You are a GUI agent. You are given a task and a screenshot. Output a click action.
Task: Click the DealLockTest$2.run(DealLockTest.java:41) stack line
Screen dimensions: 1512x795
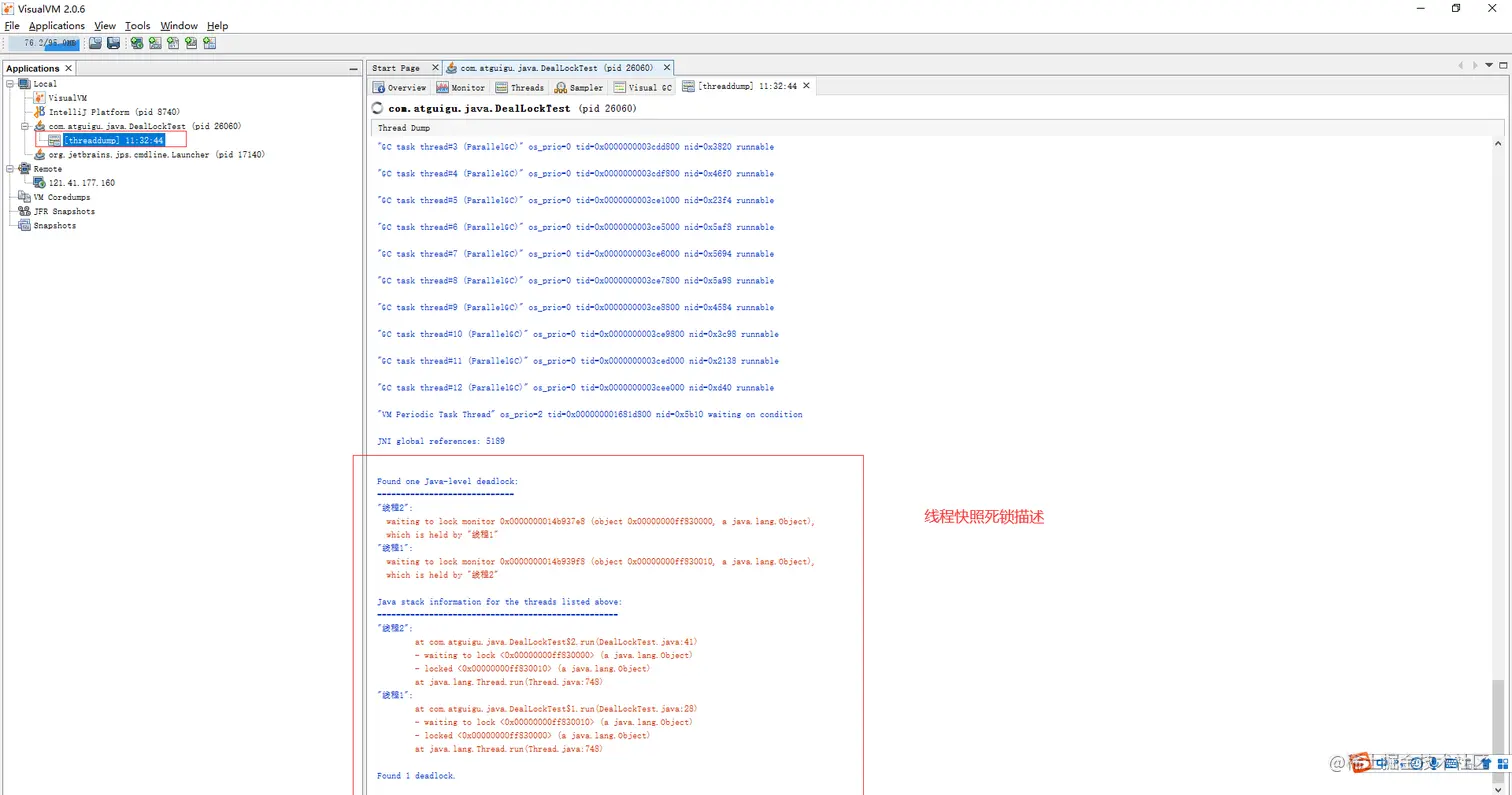555,642
